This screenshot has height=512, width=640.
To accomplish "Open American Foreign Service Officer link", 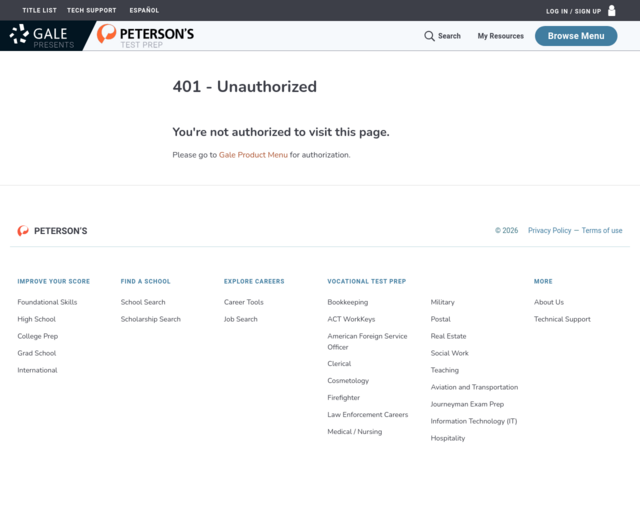I will pos(367,341).
